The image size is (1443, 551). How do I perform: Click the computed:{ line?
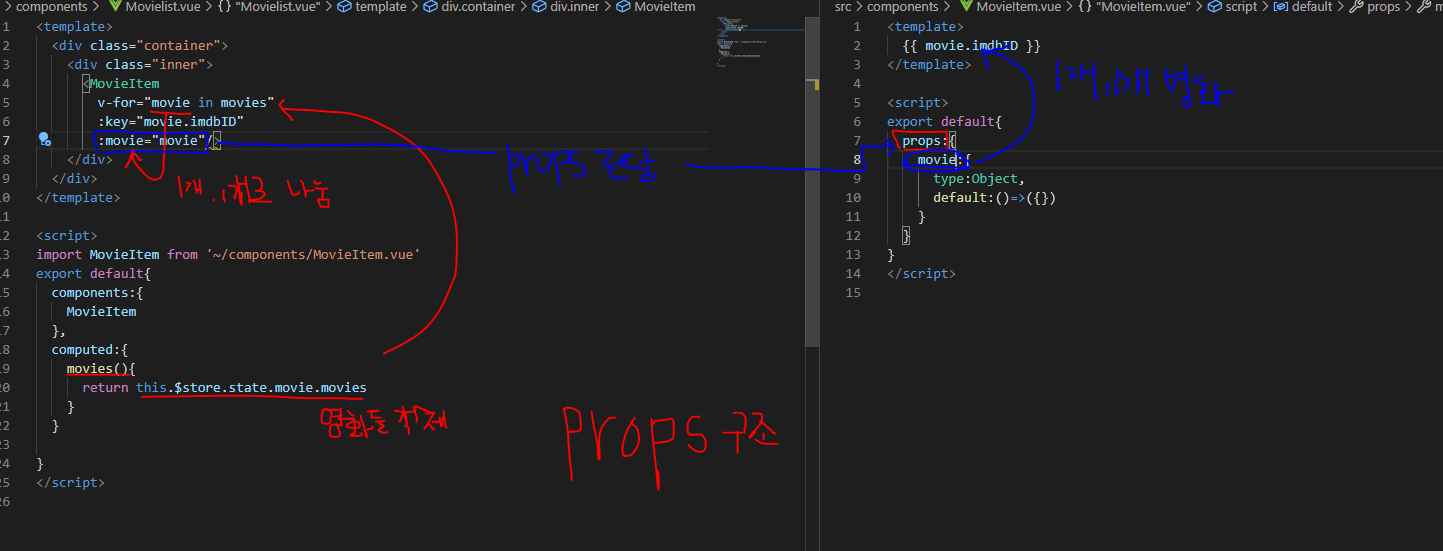tap(90, 349)
